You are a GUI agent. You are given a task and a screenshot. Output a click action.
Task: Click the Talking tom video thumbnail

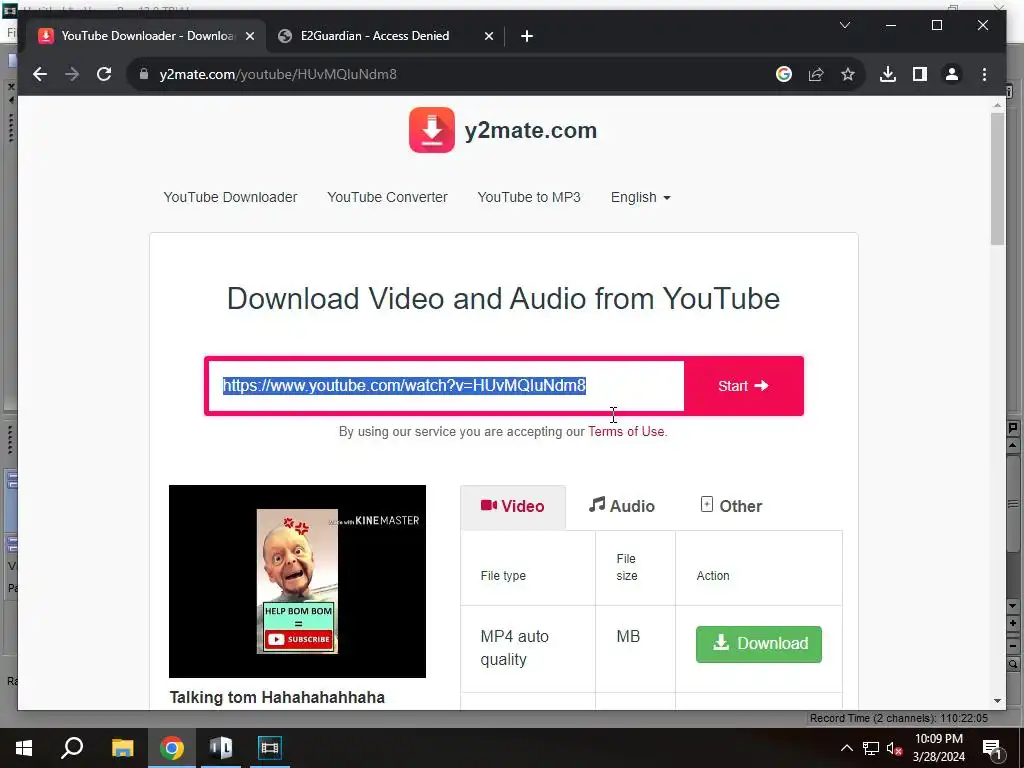(x=297, y=581)
